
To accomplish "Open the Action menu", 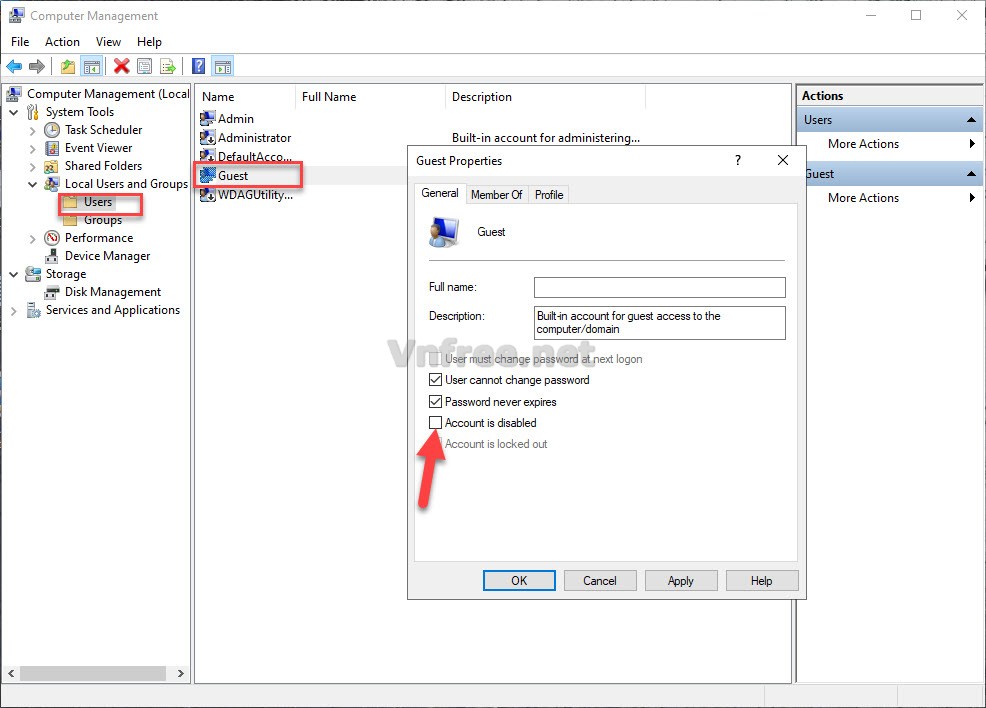I will 62,42.
